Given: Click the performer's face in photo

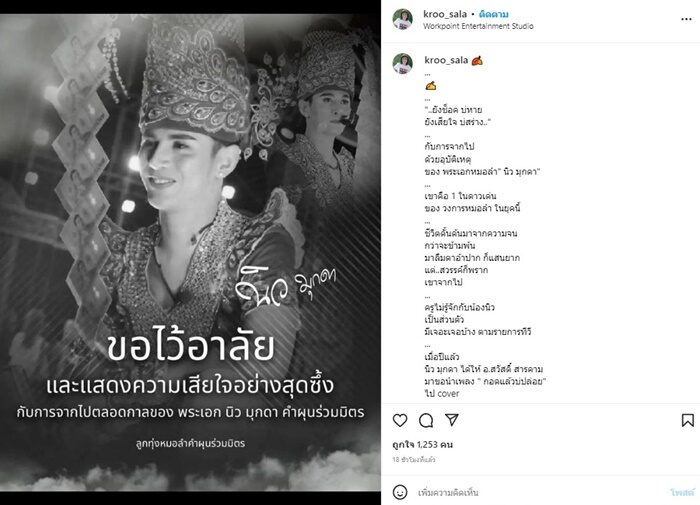Looking at the screenshot, I should pos(183,170).
